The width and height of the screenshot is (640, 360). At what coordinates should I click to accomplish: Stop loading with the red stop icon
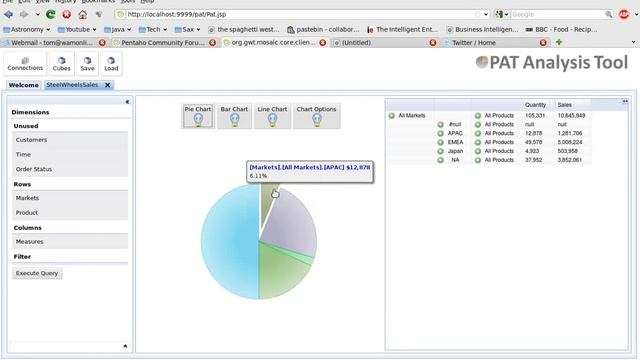(67, 14)
